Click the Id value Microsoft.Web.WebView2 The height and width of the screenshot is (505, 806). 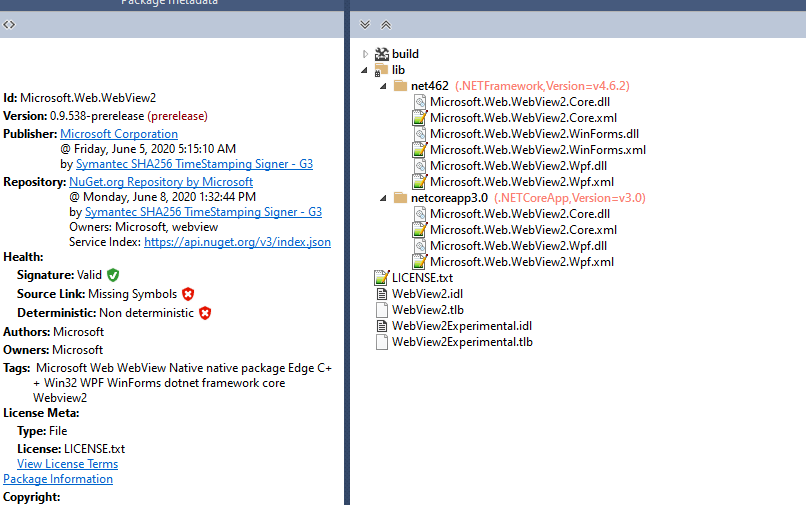pyautogui.click(x=88, y=98)
